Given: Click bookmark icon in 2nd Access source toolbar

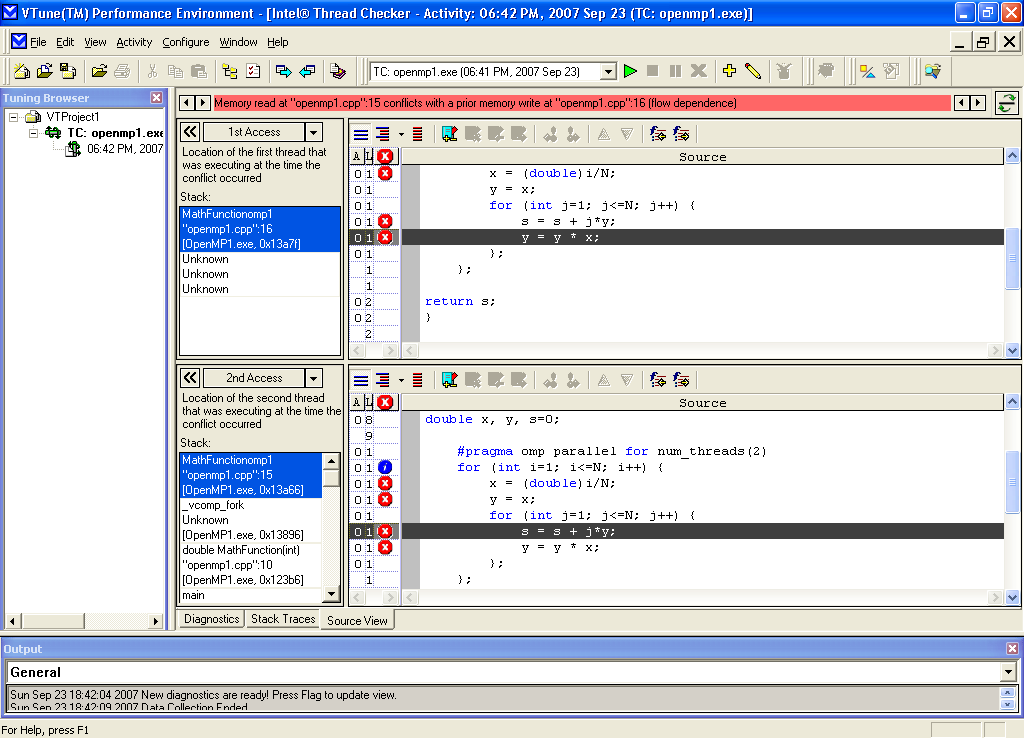Looking at the screenshot, I should (x=449, y=380).
